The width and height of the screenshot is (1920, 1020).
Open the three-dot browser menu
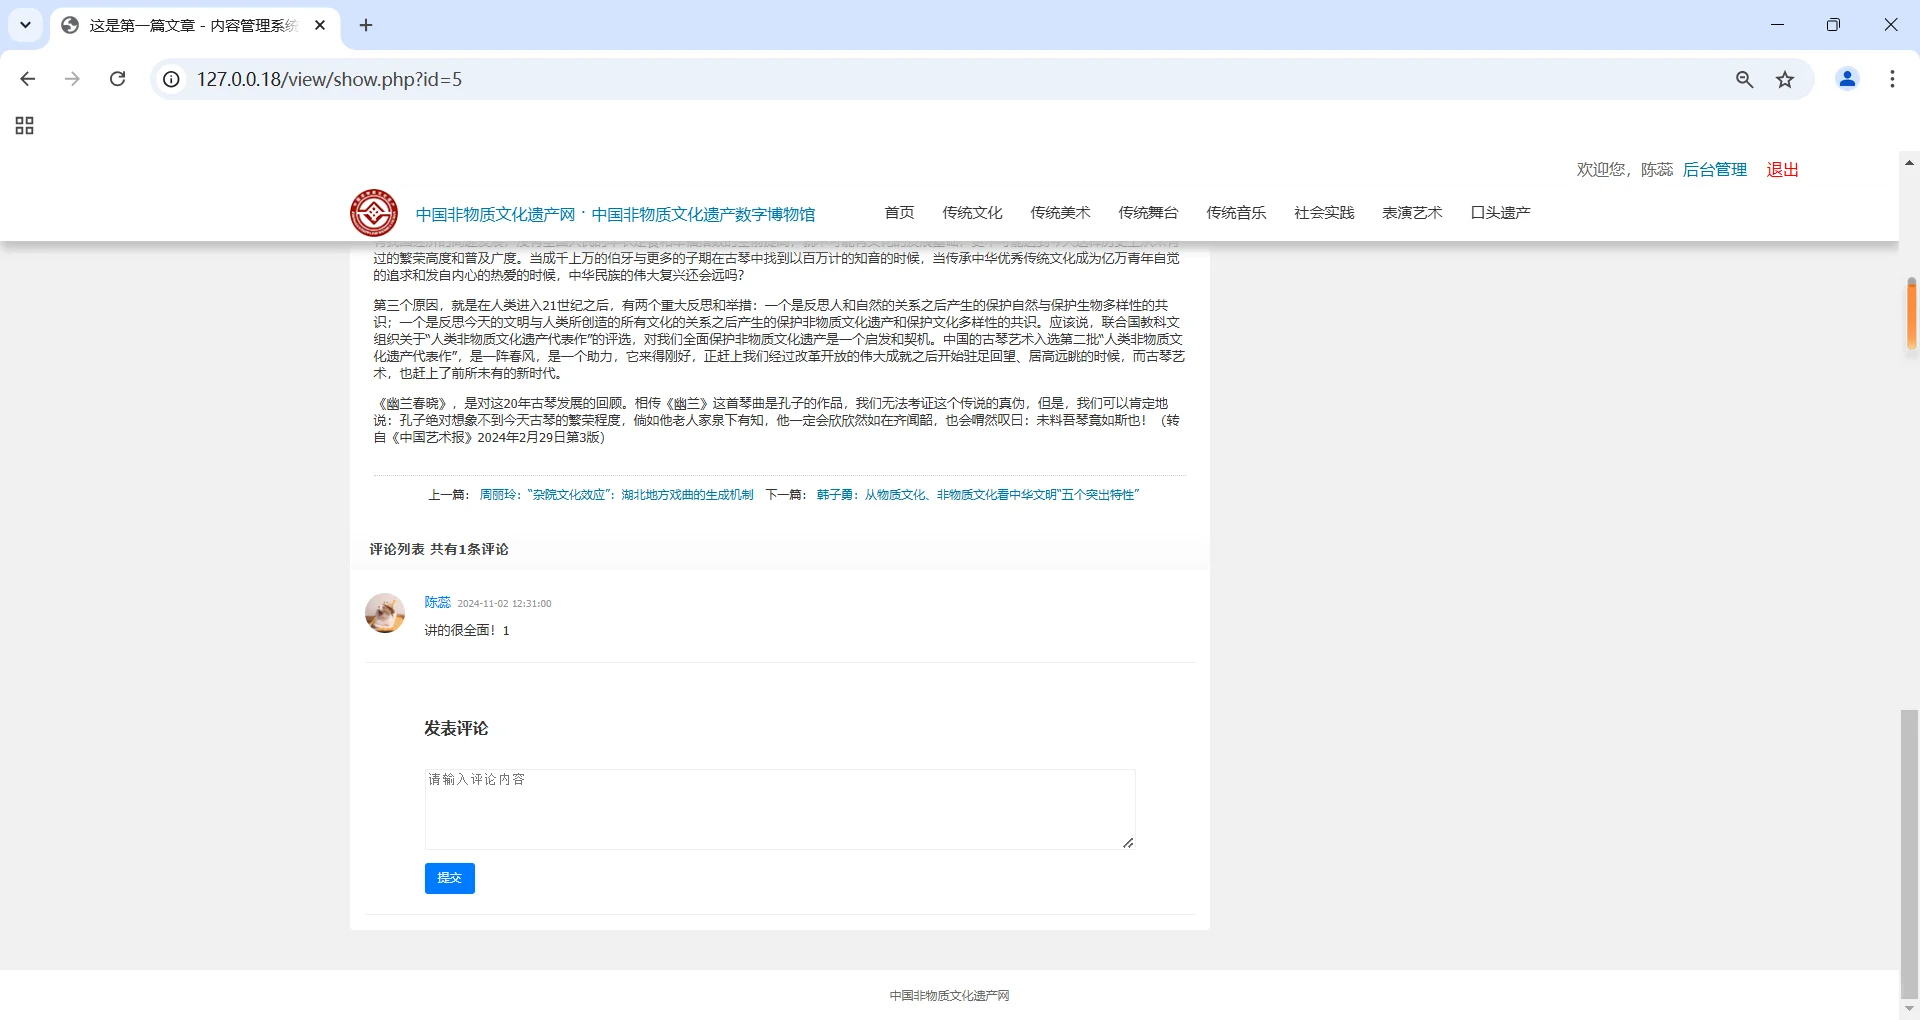(1893, 79)
